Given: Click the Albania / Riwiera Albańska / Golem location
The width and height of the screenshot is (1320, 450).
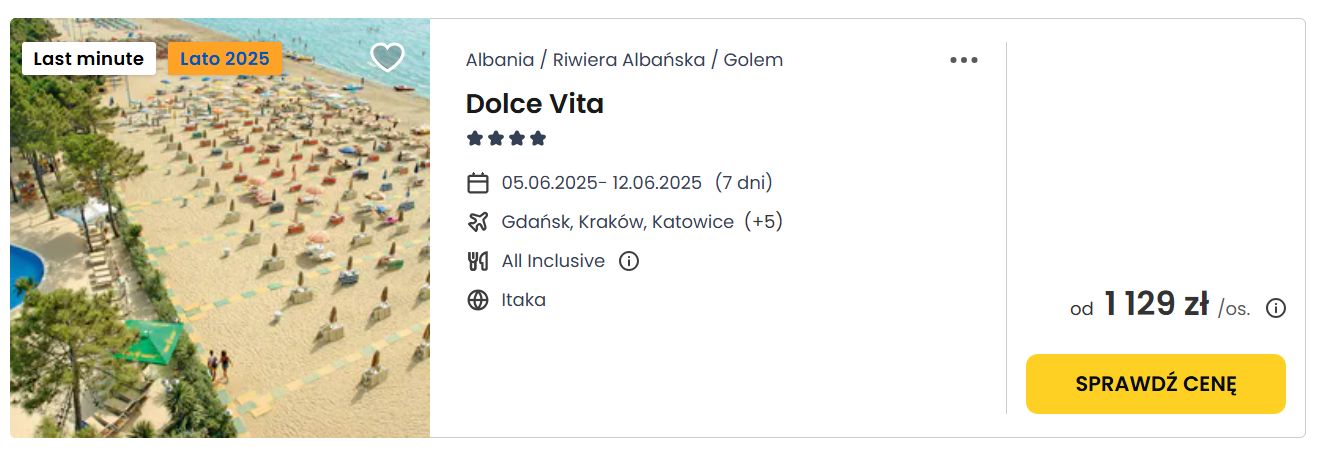Looking at the screenshot, I should [625, 60].
